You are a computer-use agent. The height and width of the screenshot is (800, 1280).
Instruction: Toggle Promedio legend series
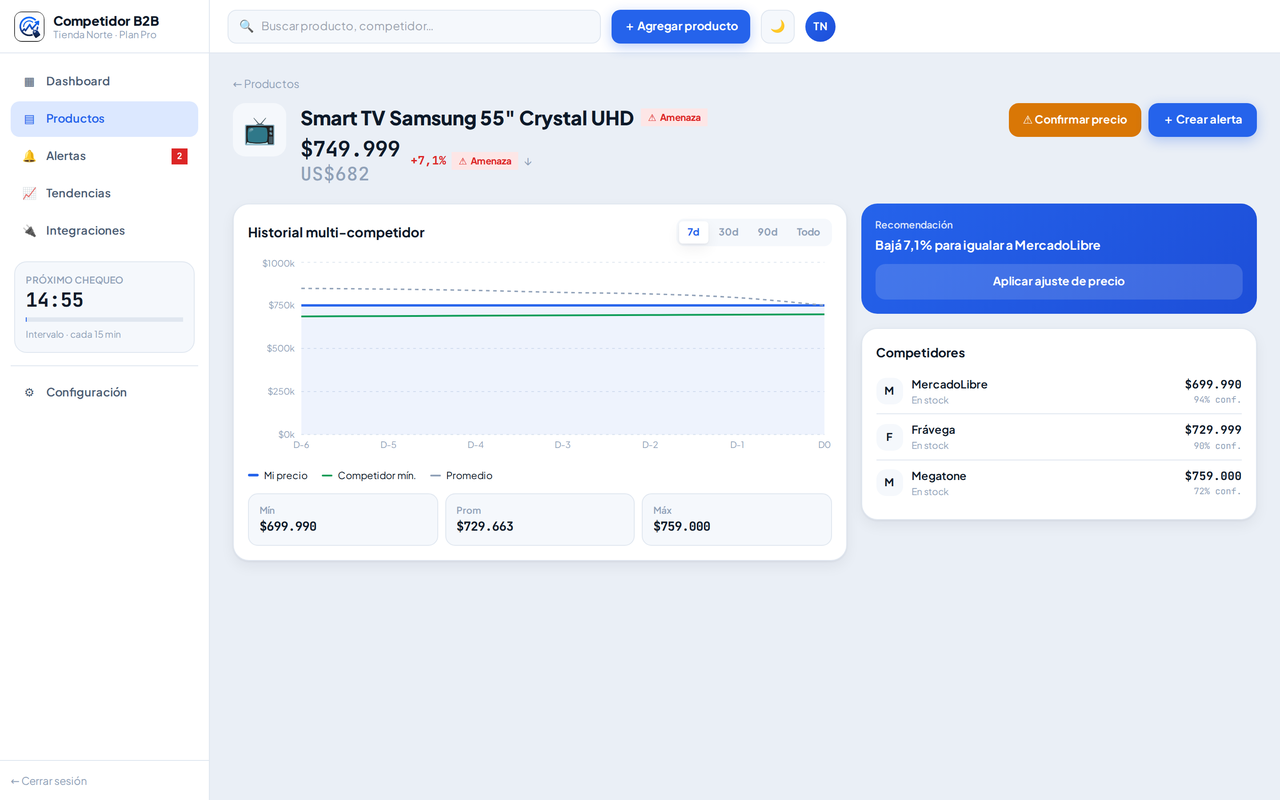click(461, 476)
